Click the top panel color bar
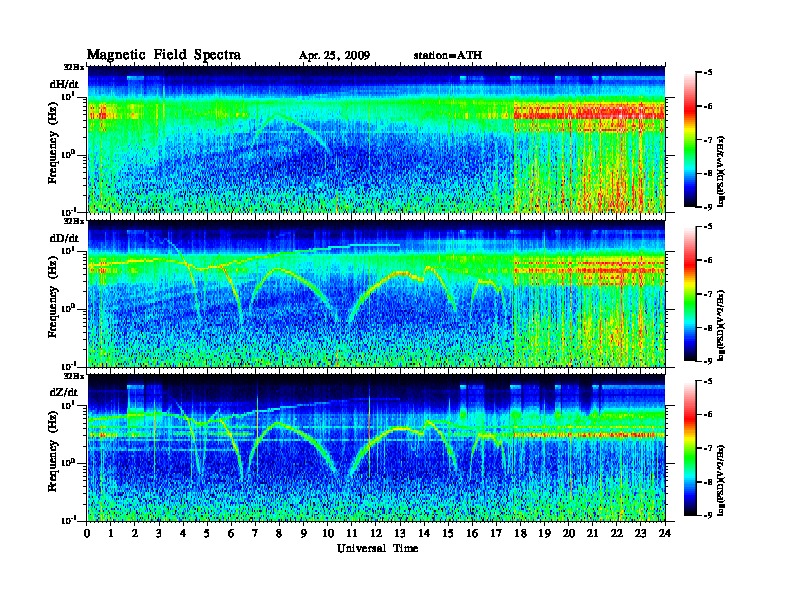 pyautogui.click(x=689, y=140)
